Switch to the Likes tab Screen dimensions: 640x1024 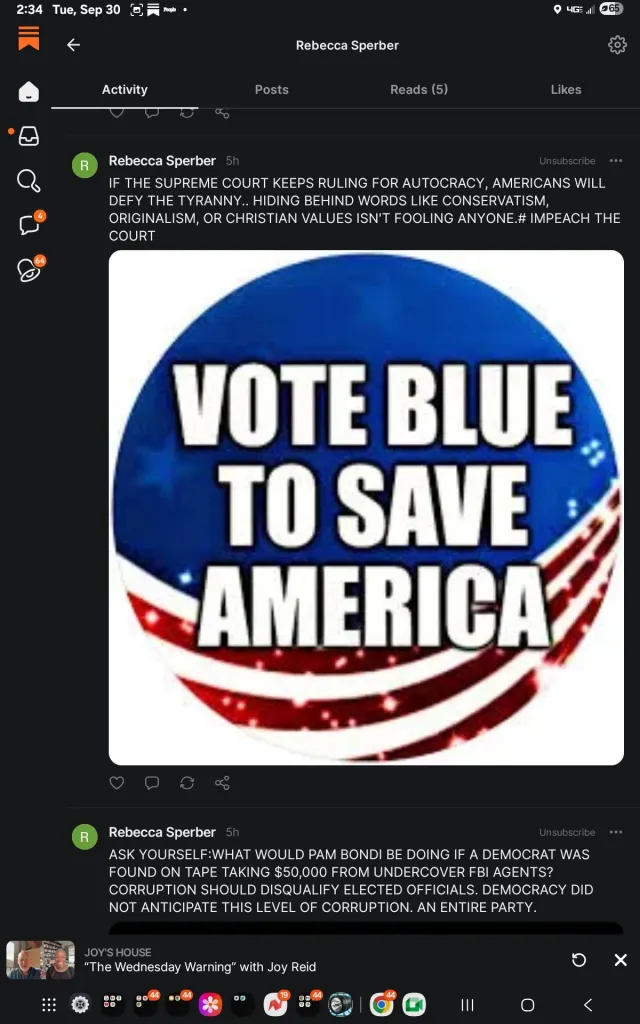[x=566, y=89]
